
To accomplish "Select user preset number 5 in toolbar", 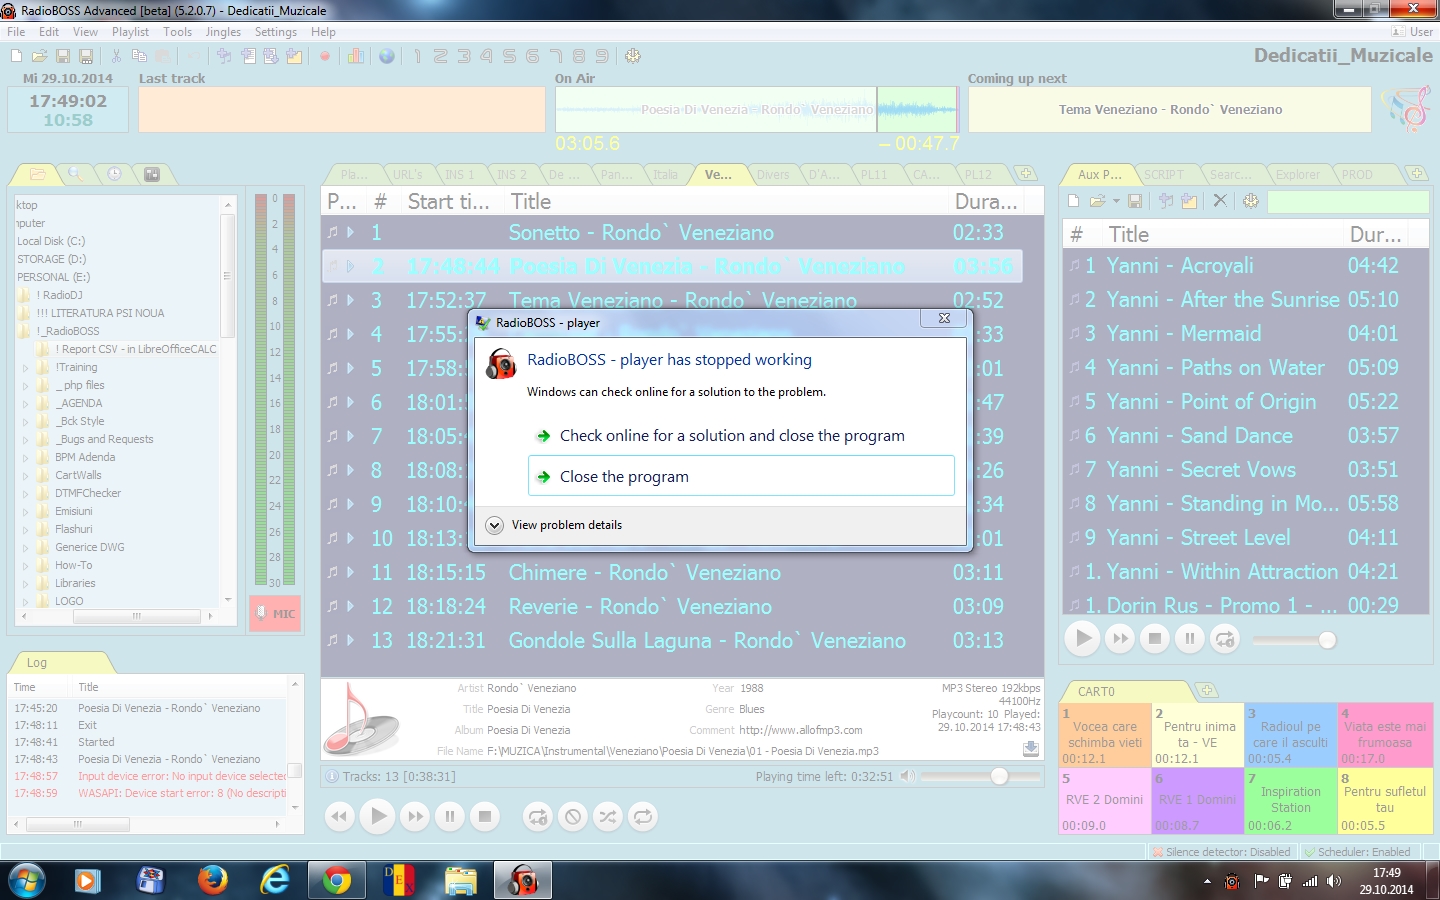I will (509, 56).
